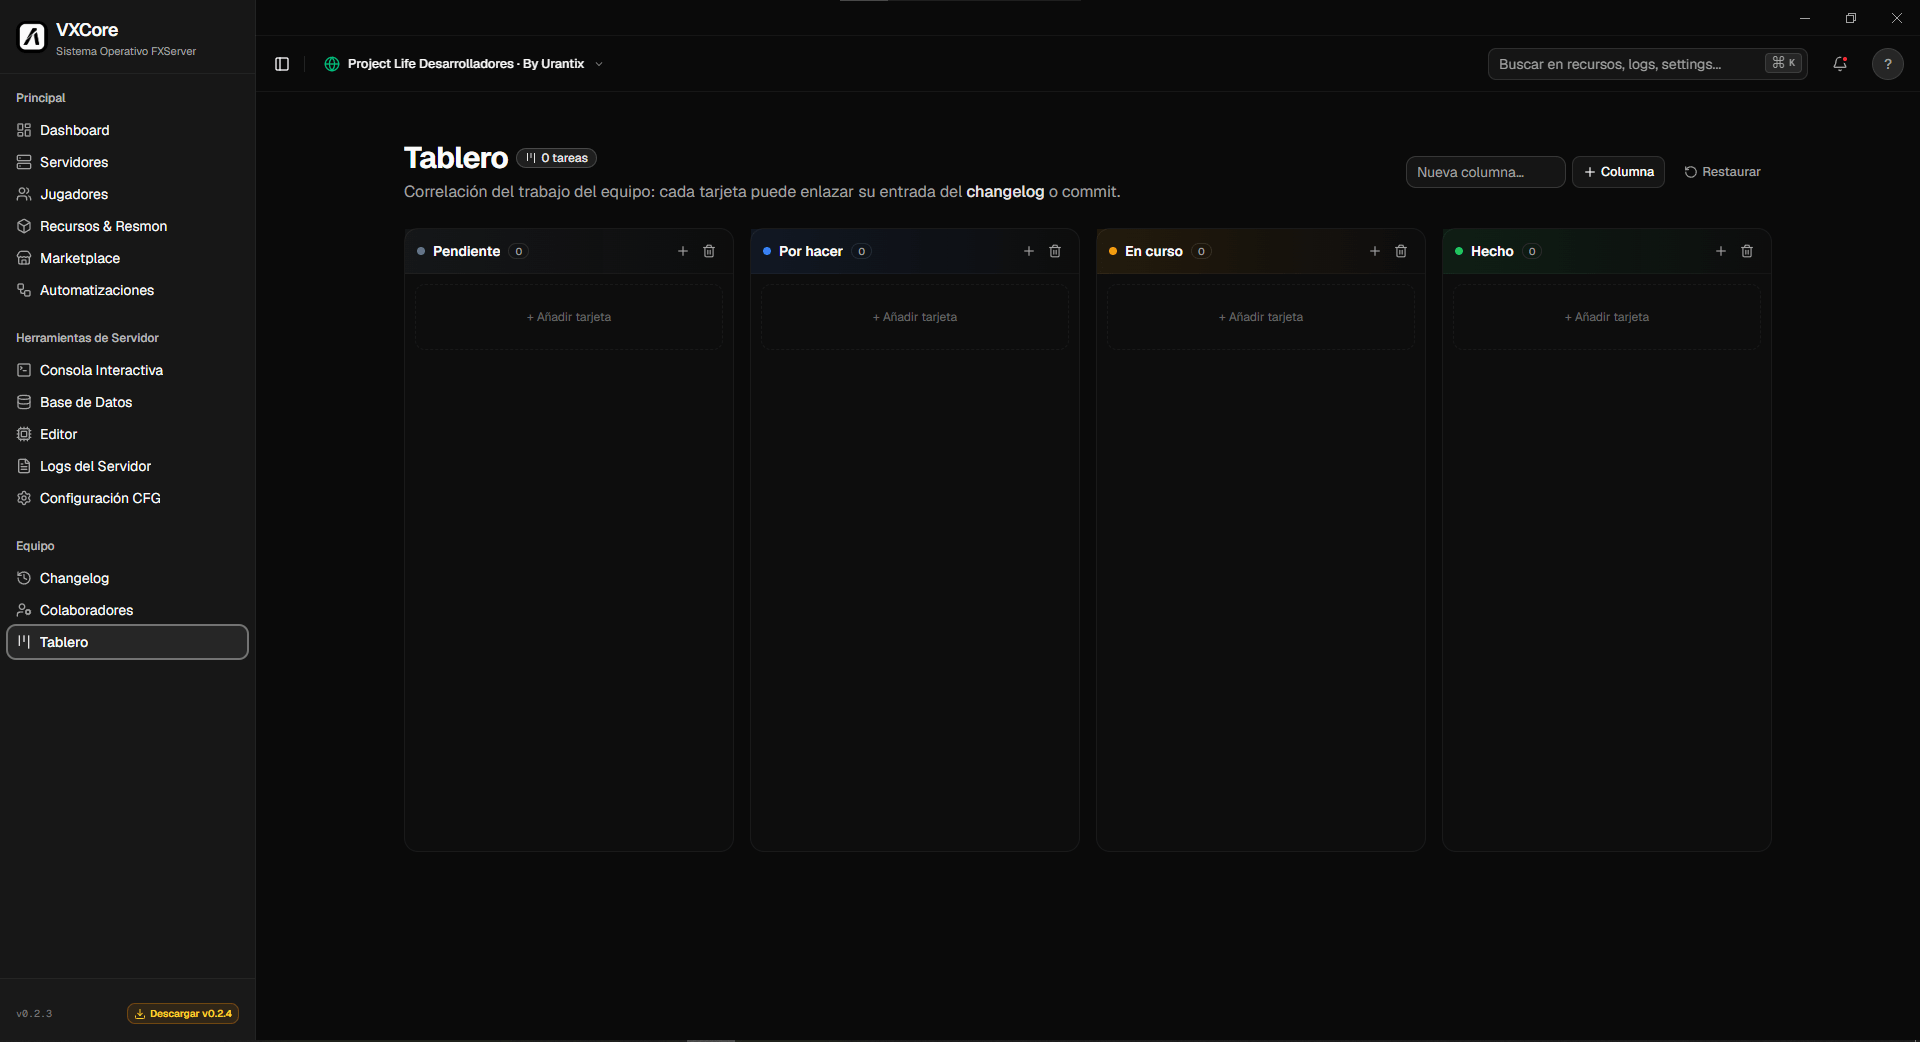This screenshot has height=1042, width=1920.
Task: Open the Editor tool
Action: (127, 434)
